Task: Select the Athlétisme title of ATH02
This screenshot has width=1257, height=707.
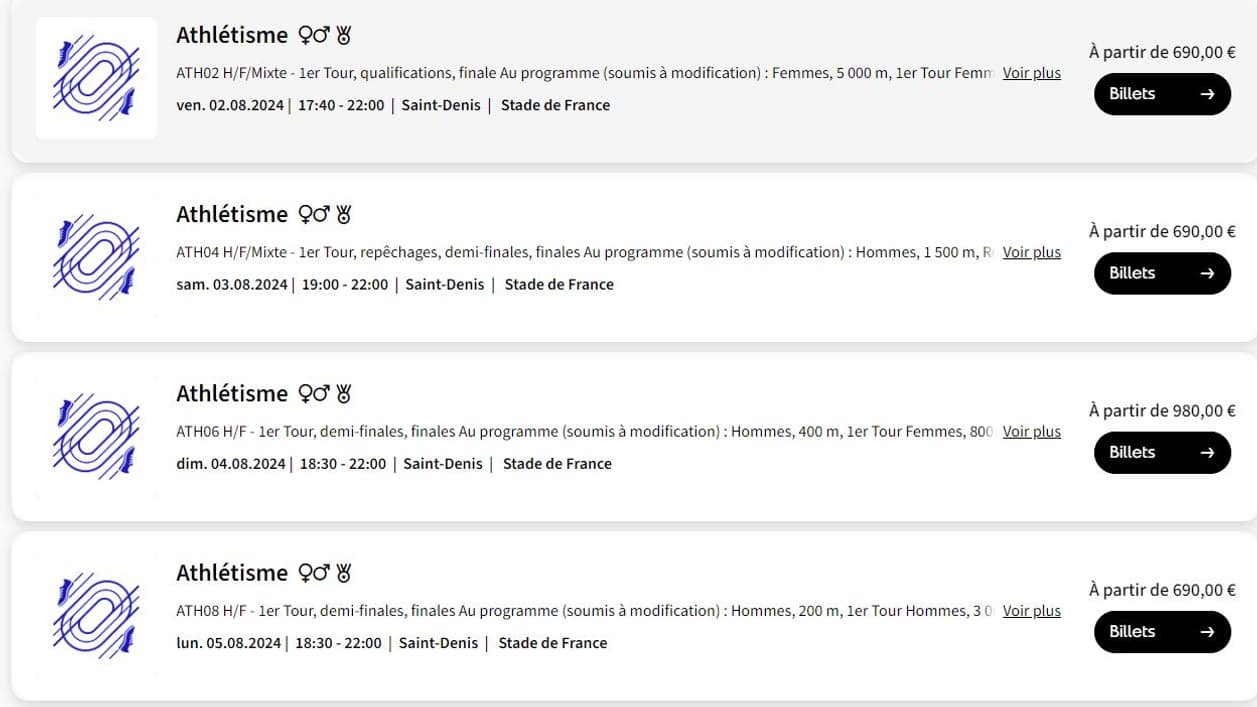Action: point(232,35)
